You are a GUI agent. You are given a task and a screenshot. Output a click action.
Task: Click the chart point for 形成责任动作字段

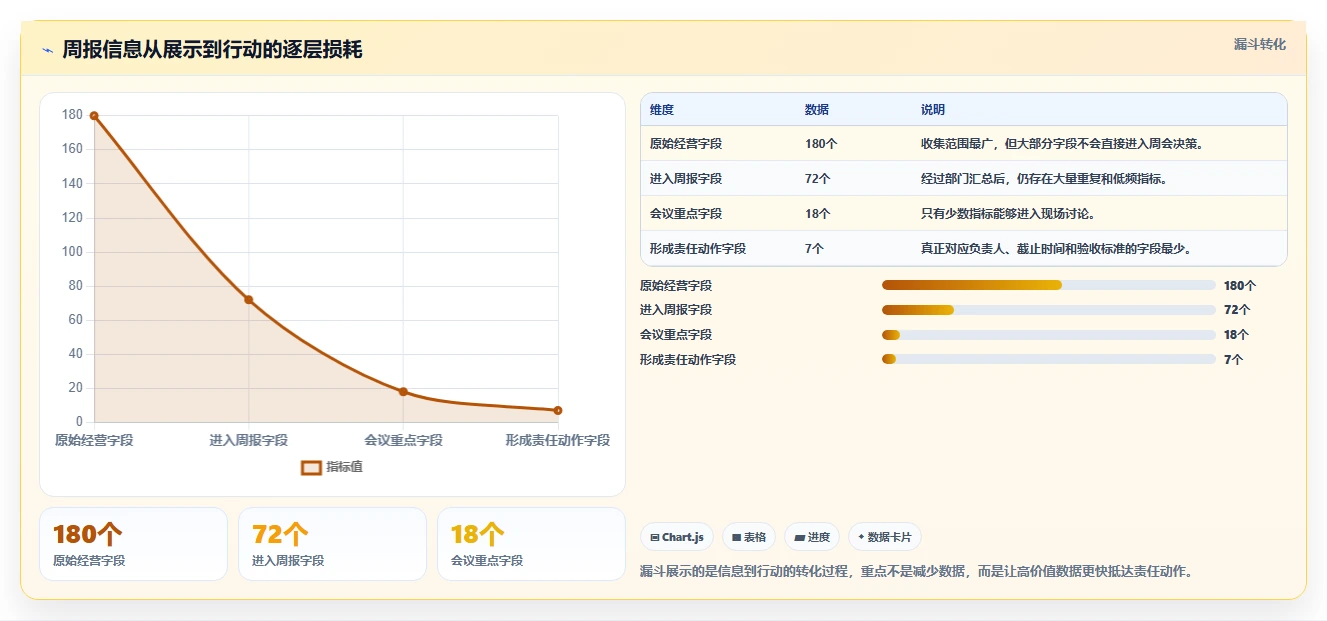click(558, 410)
